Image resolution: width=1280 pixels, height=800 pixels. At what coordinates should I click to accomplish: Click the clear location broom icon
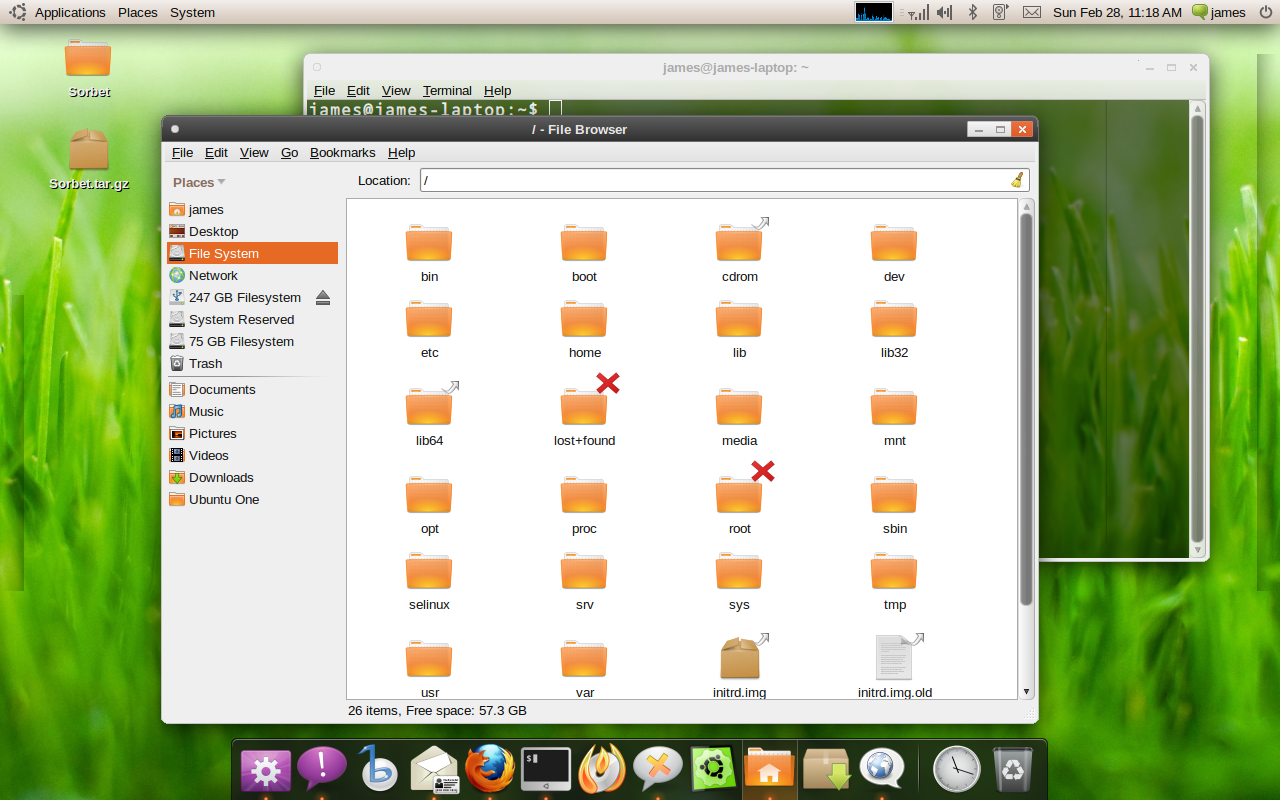[1017, 180]
